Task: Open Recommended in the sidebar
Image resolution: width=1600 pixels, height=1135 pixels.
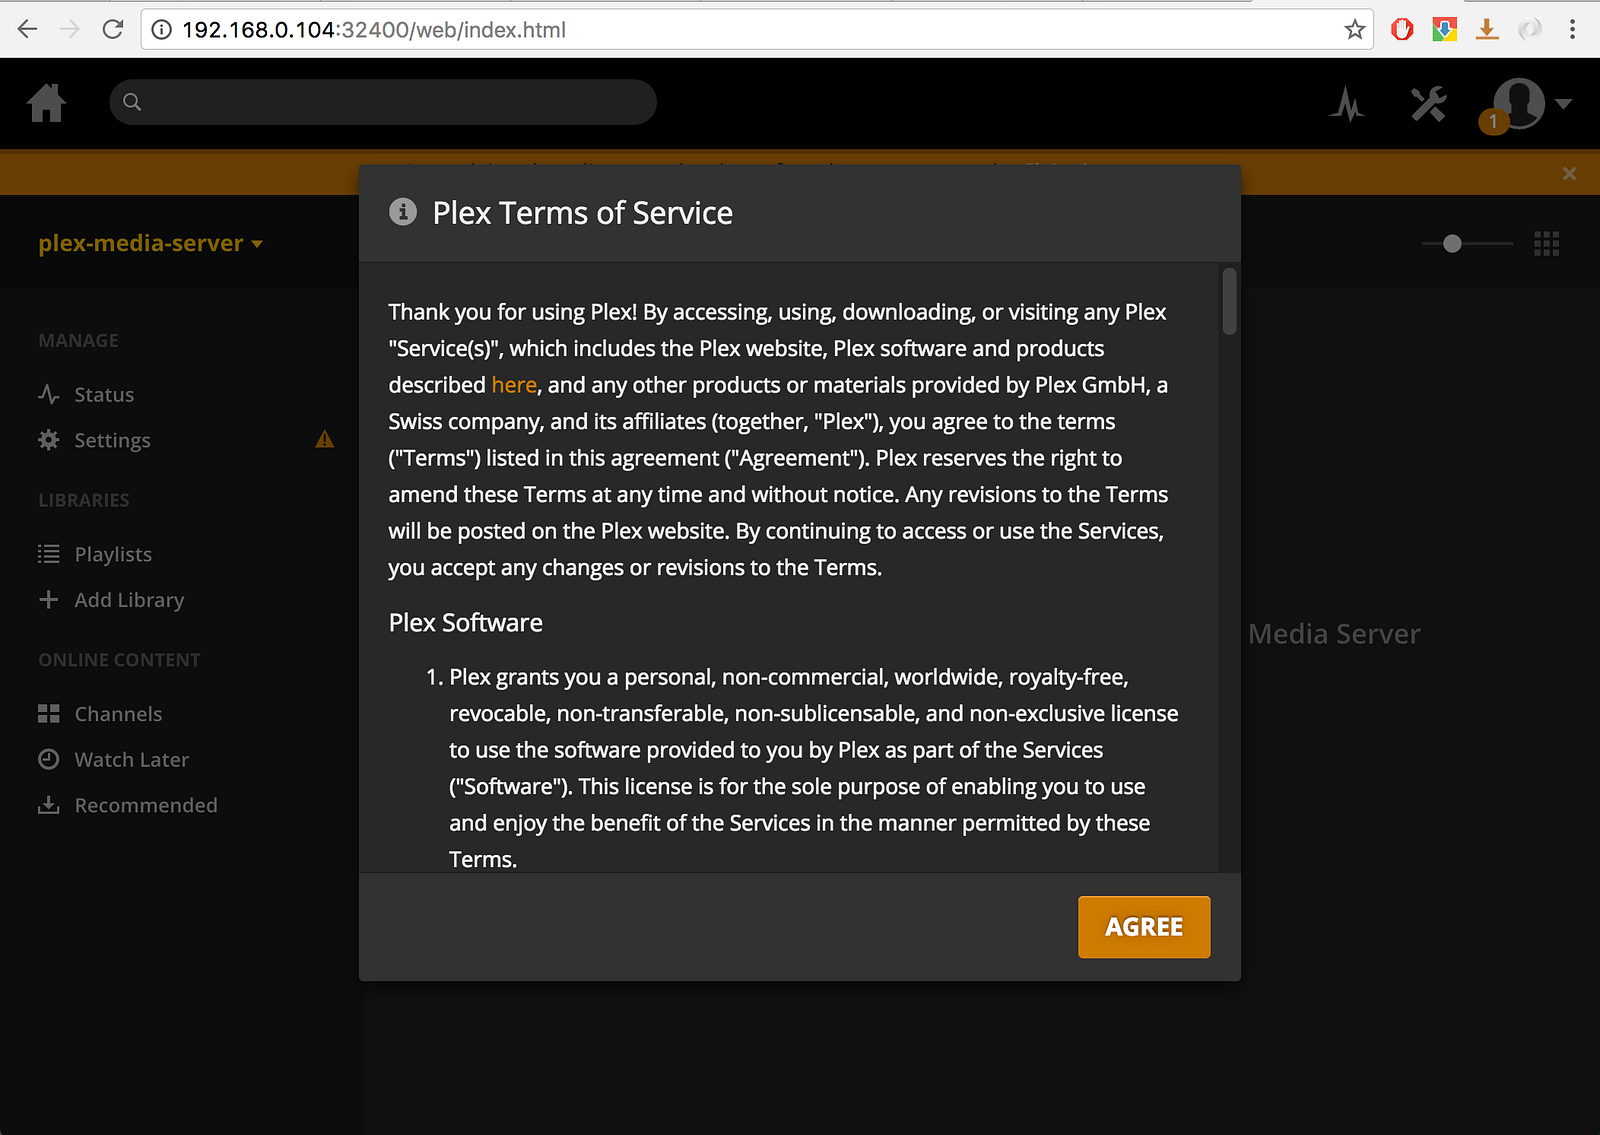Action: [146, 806]
